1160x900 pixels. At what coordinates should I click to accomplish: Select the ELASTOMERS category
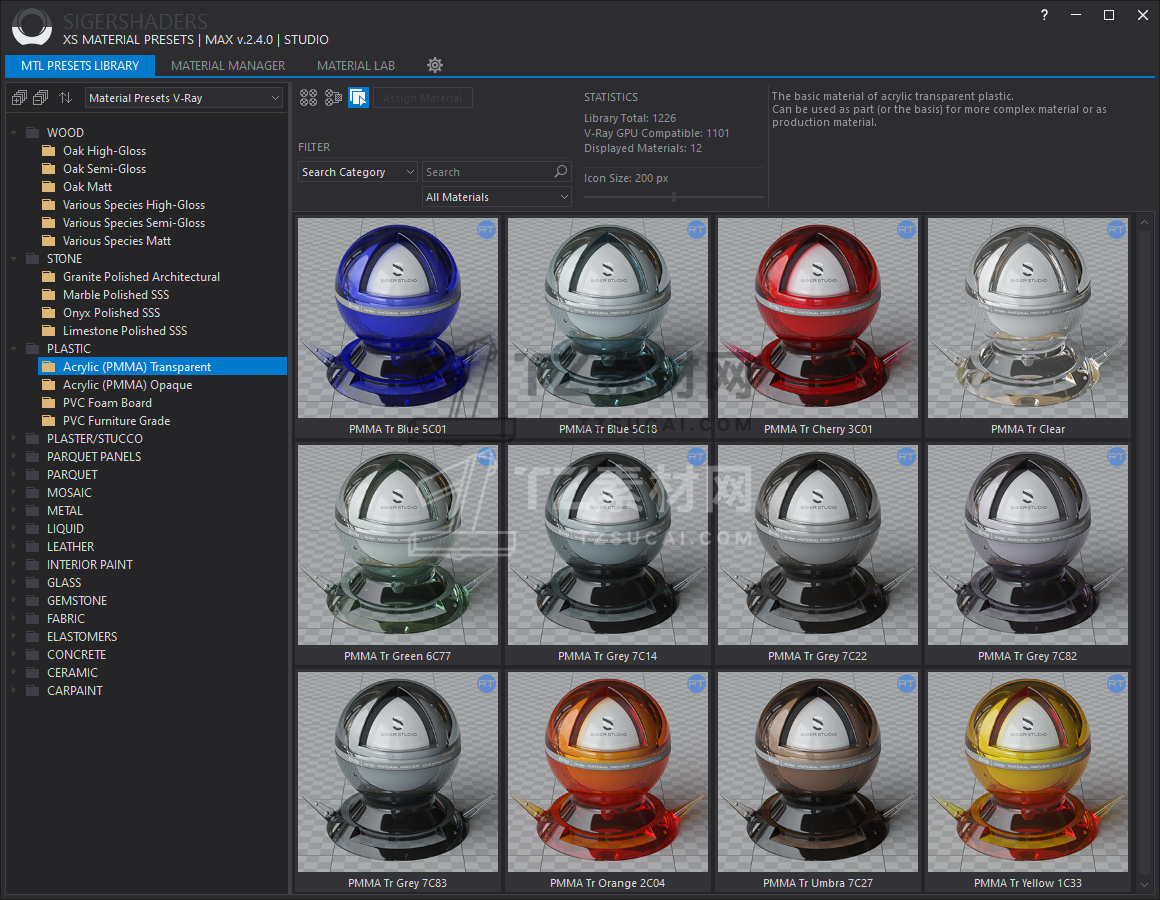pos(81,637)
